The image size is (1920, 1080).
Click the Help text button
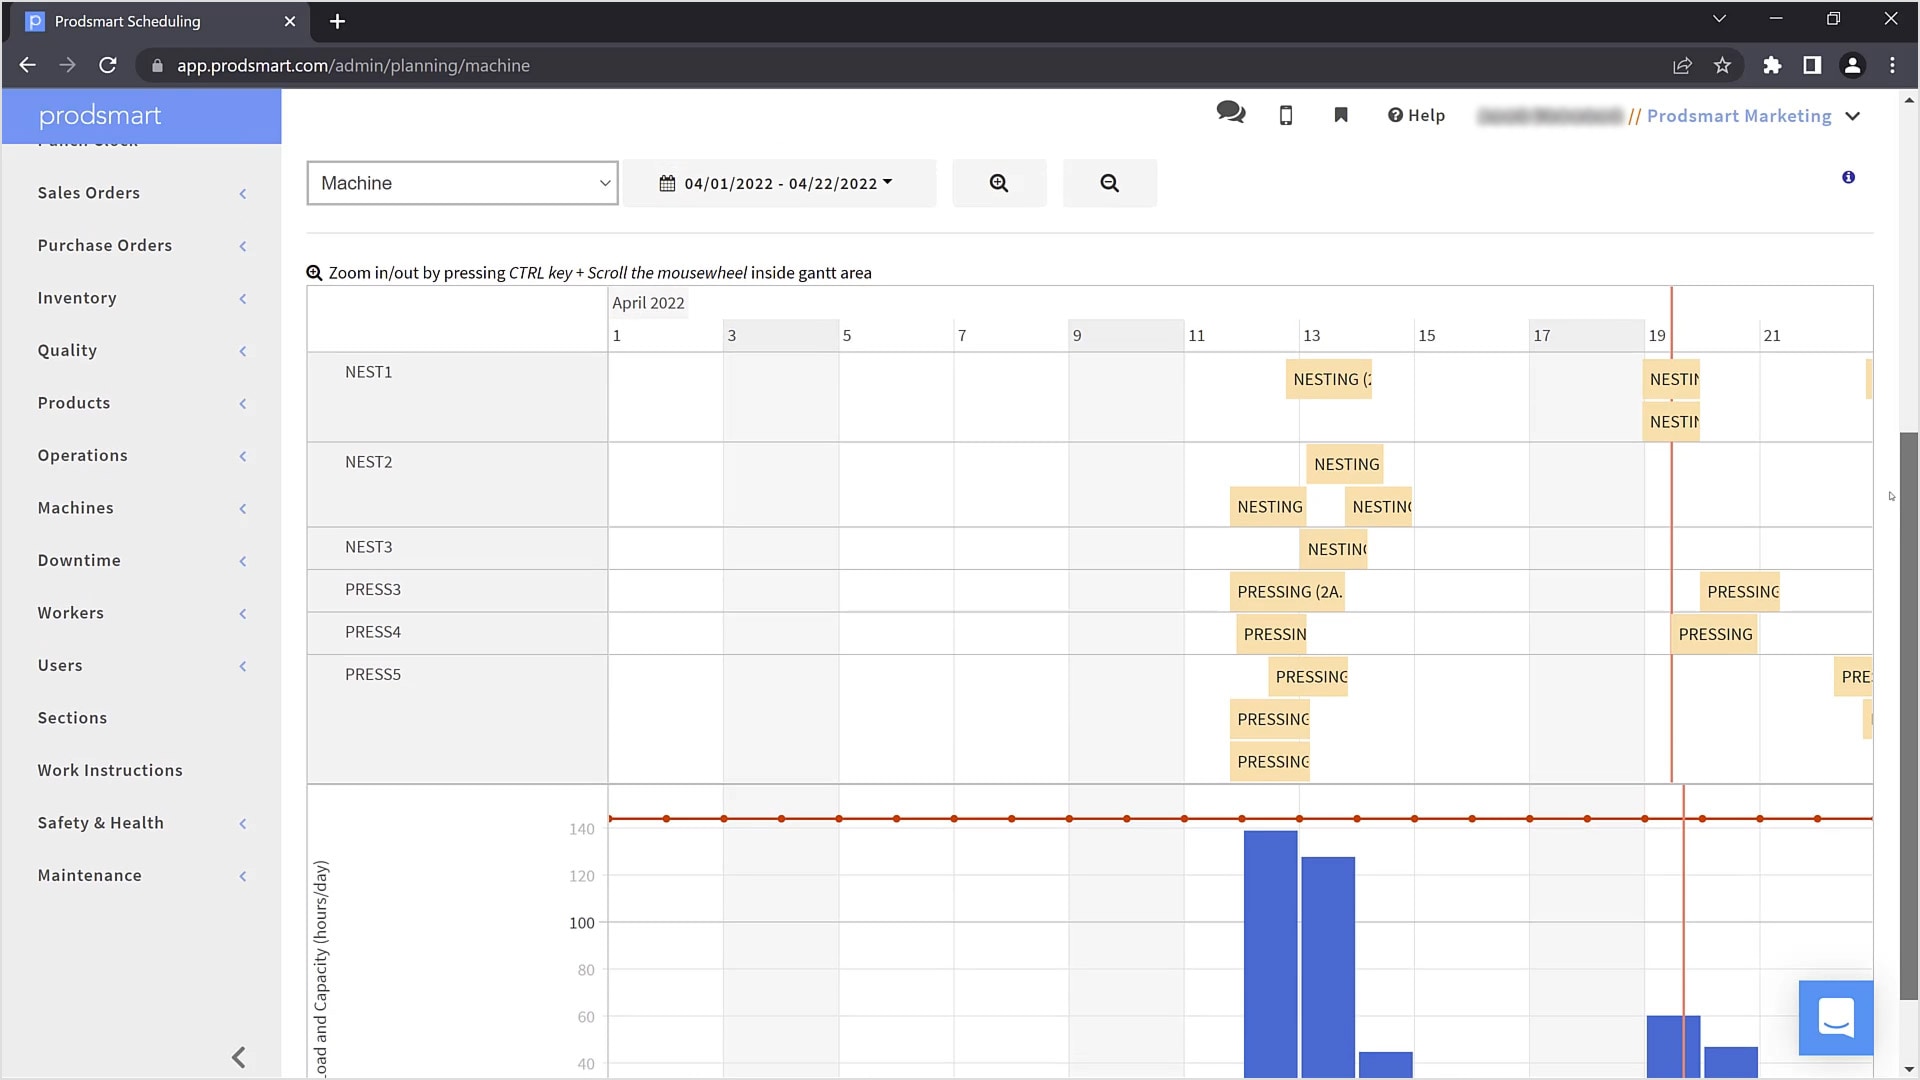pyautogui.click(x=1416, y=116)
